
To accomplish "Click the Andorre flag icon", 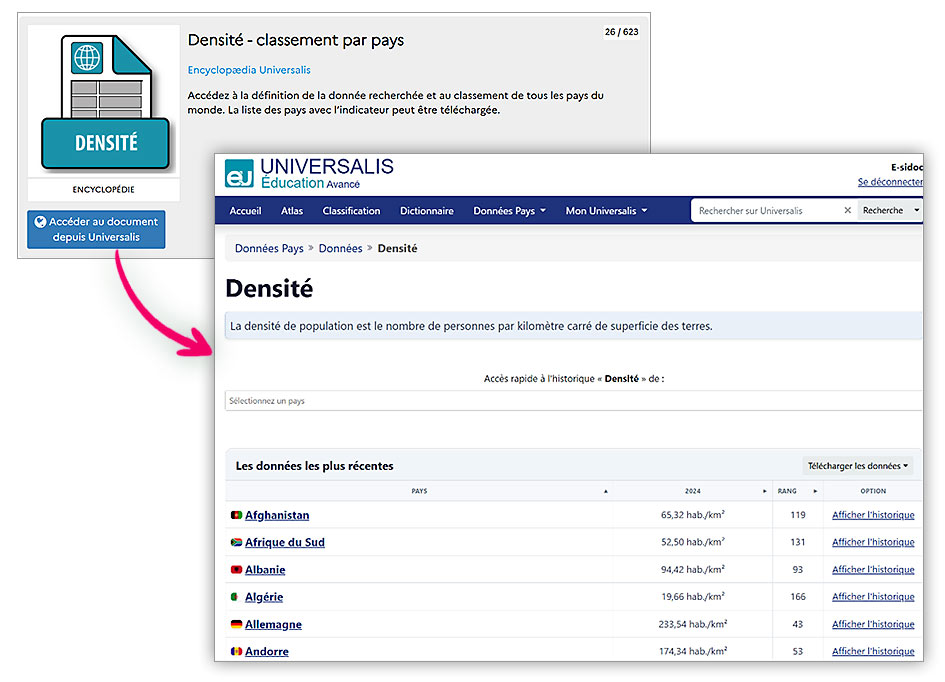I will pos(236,652).
